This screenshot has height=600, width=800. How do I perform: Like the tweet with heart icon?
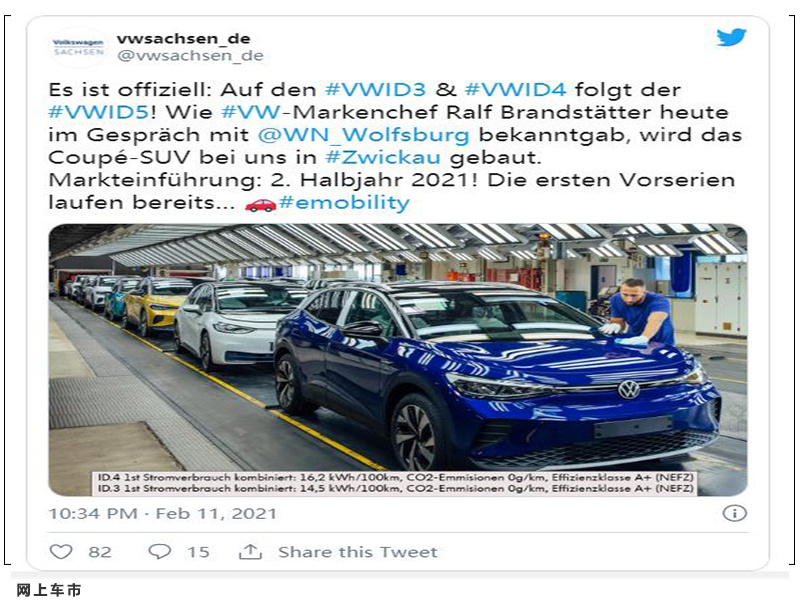61,552
